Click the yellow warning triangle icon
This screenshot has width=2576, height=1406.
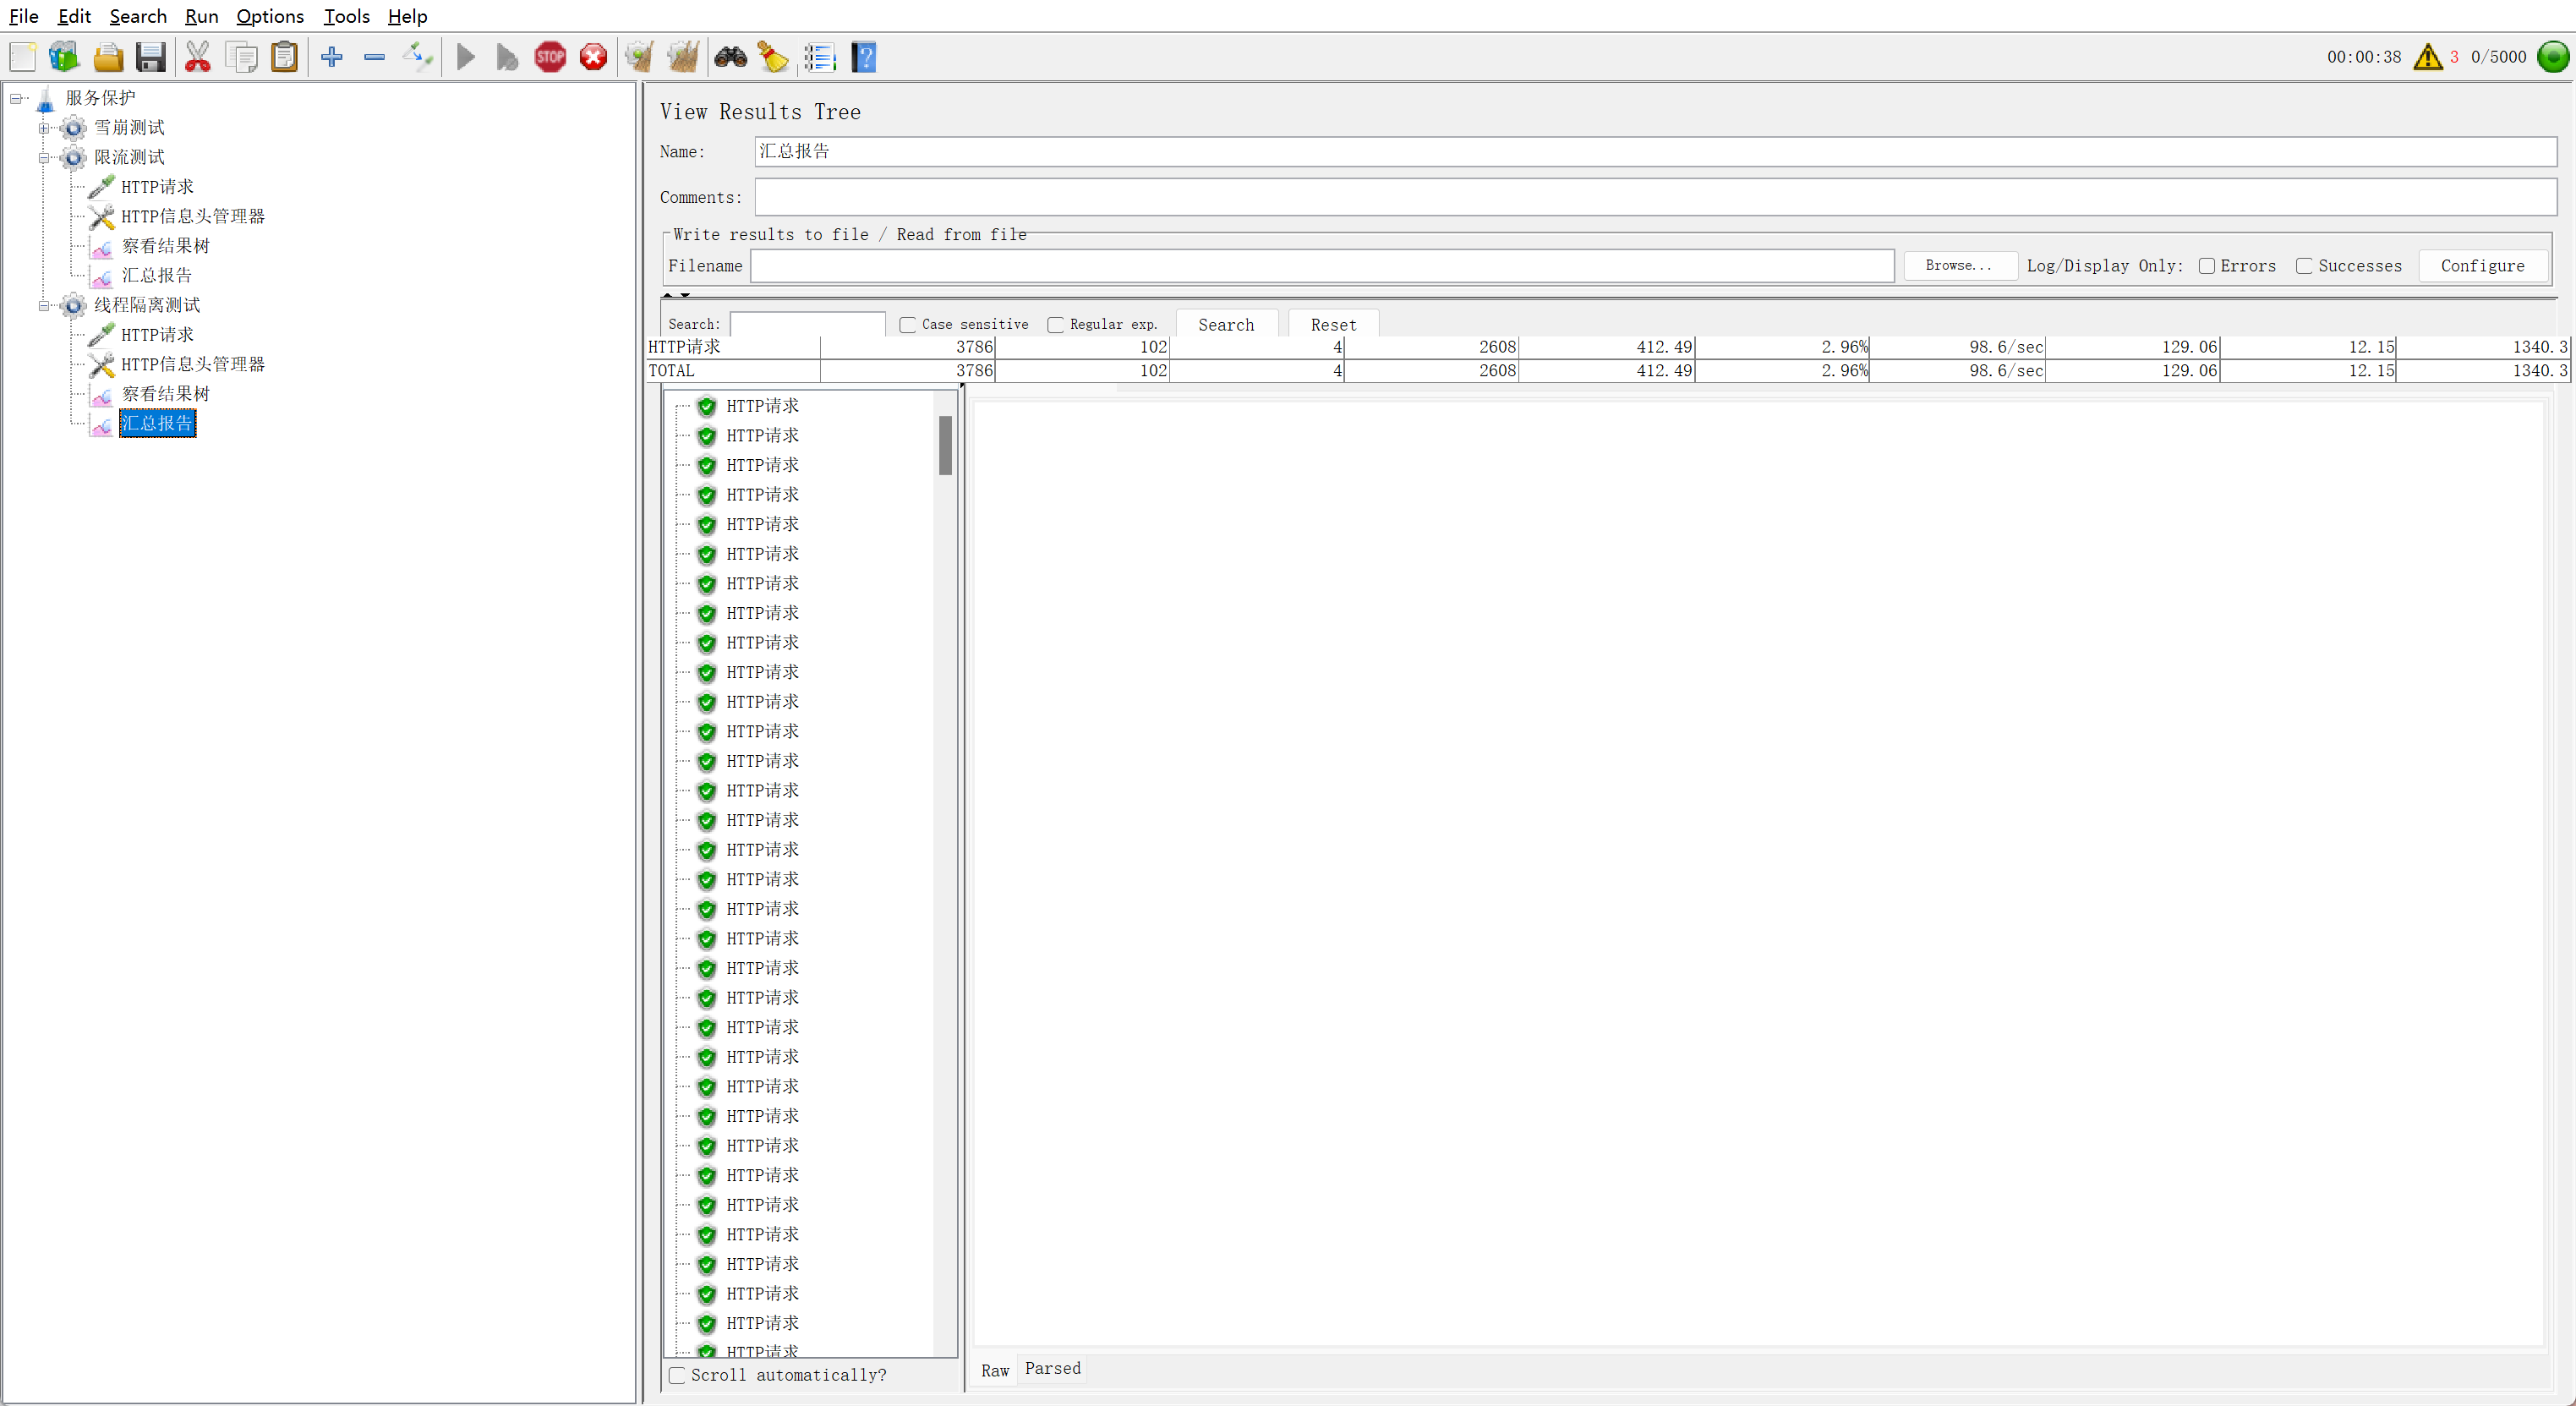pos(2427,57)
